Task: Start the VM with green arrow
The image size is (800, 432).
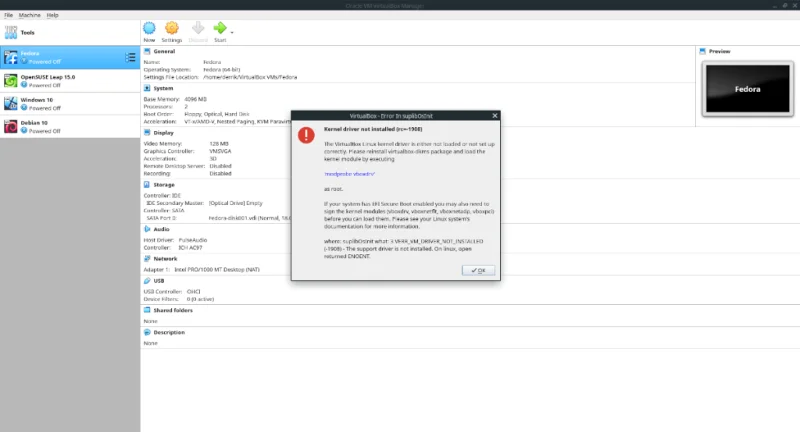Action: coord(220,28)
